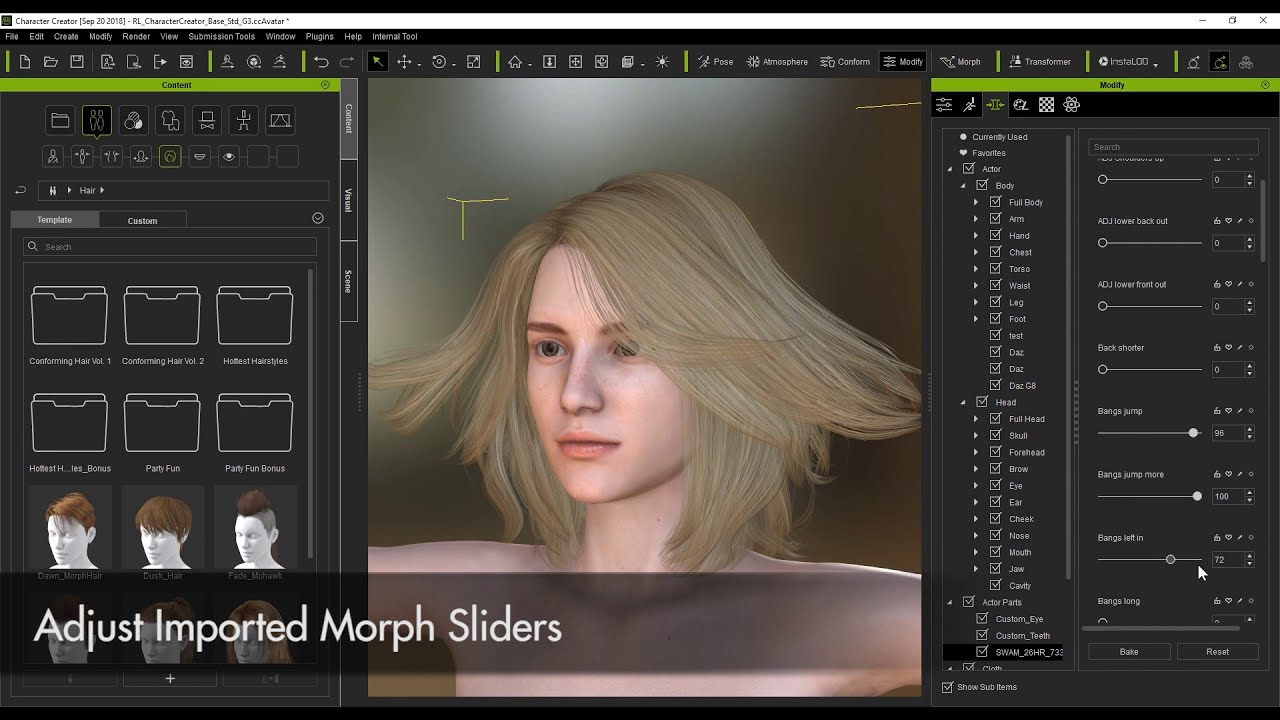Open the Skin material category icon in Content
Viewport: 1280px width, 720px height.
coord(133,121)
